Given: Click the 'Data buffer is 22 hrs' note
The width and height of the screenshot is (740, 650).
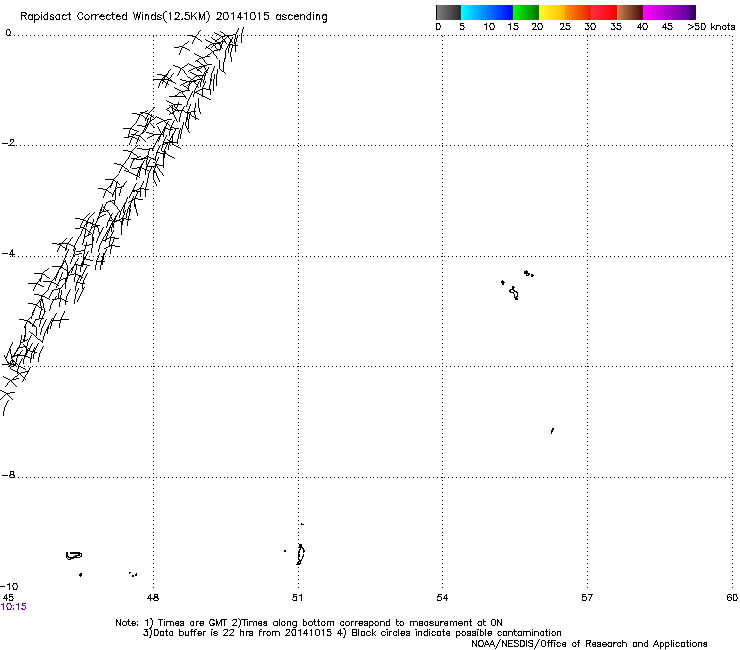Looking at the screenshot, I should tap(352, 633).
